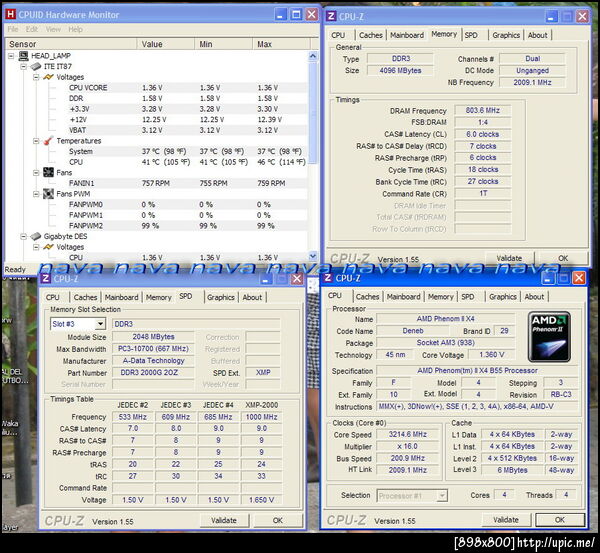Viewport: 600px width, 553px height.
Task: Click the Temperatures thermometer icon
Action: pyautogui.click(x=48, y=141)
